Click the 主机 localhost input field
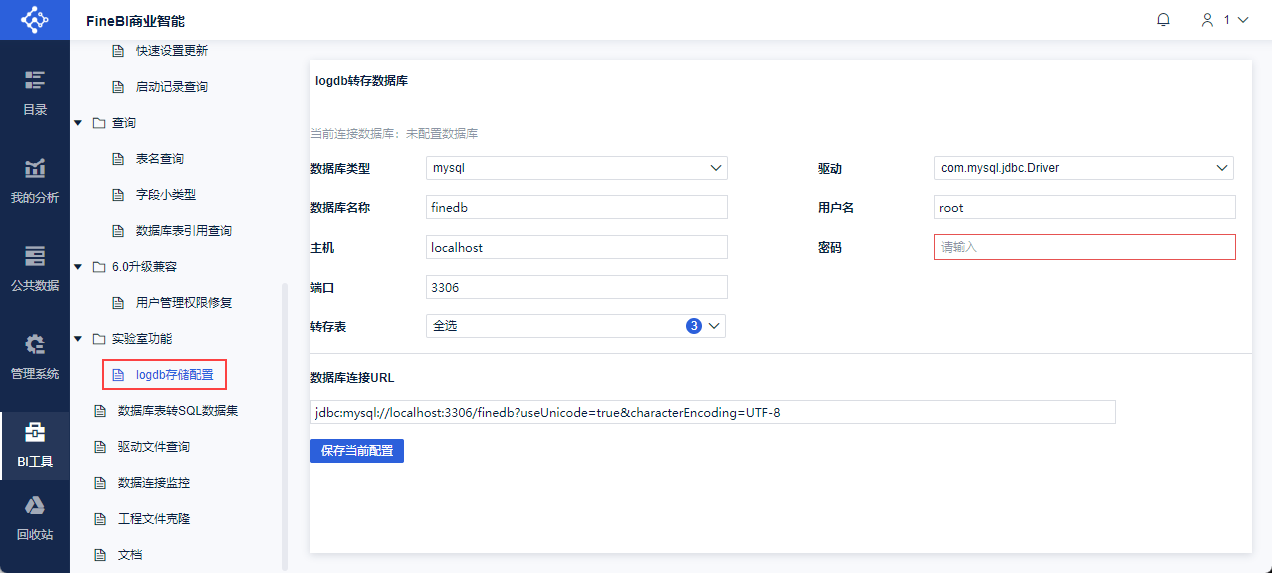1272x573 pixels. (x=577, y=247)
